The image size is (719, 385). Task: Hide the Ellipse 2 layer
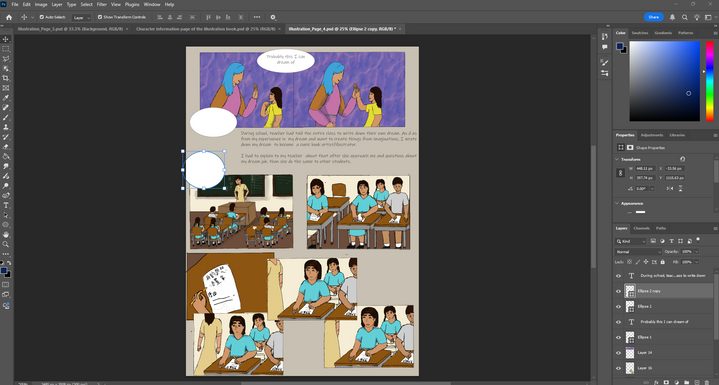pos(618,307)
